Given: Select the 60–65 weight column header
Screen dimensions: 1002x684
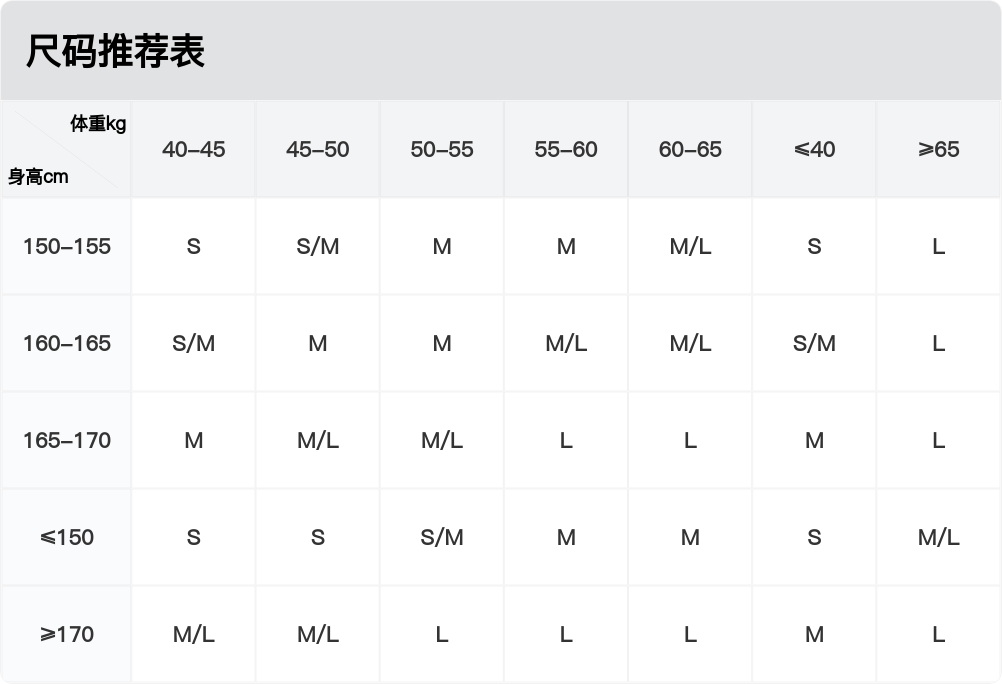Looking at the screenshot, I should tap(690, 149).
